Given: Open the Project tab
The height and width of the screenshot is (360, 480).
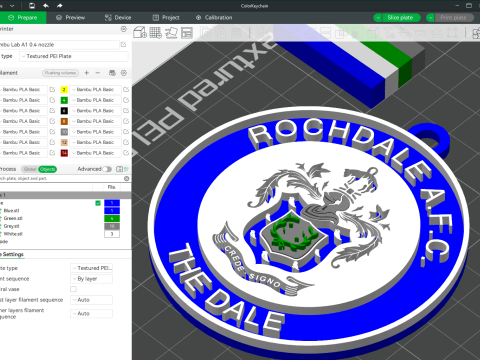Looking at the screenshot, I should 166,18.
